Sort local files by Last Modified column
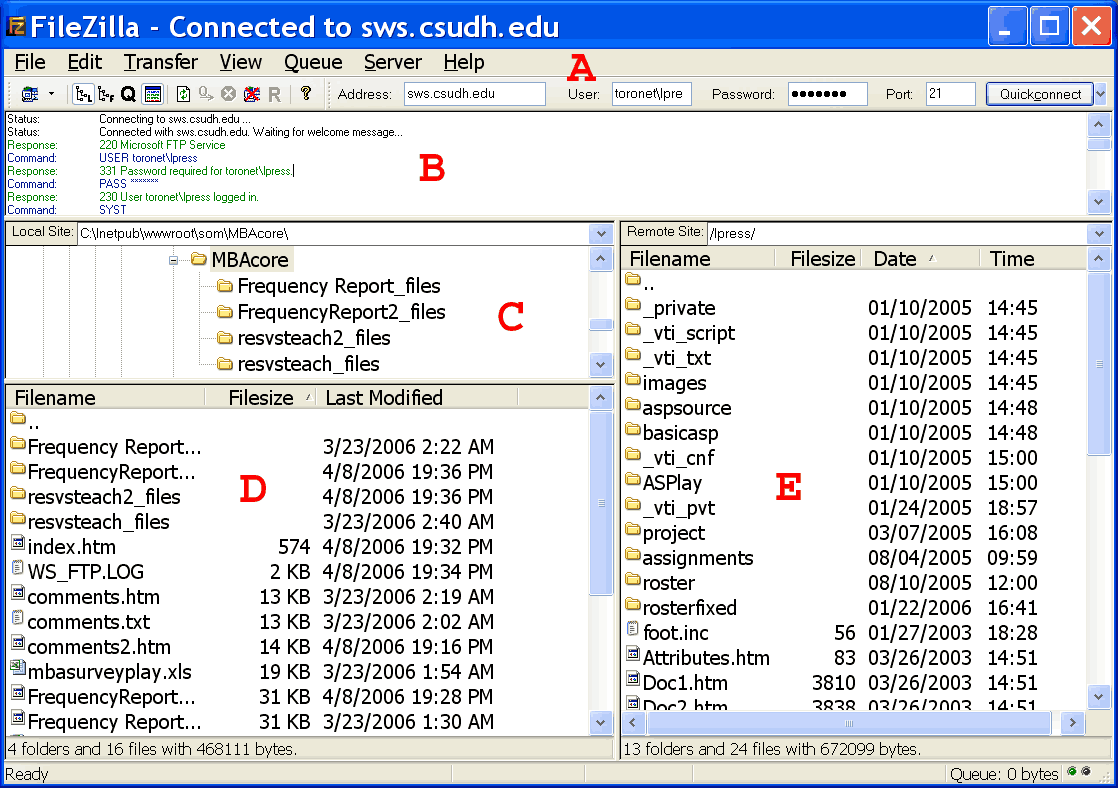1118x788 pixels. pyautogui.click(x=417, y=398)
